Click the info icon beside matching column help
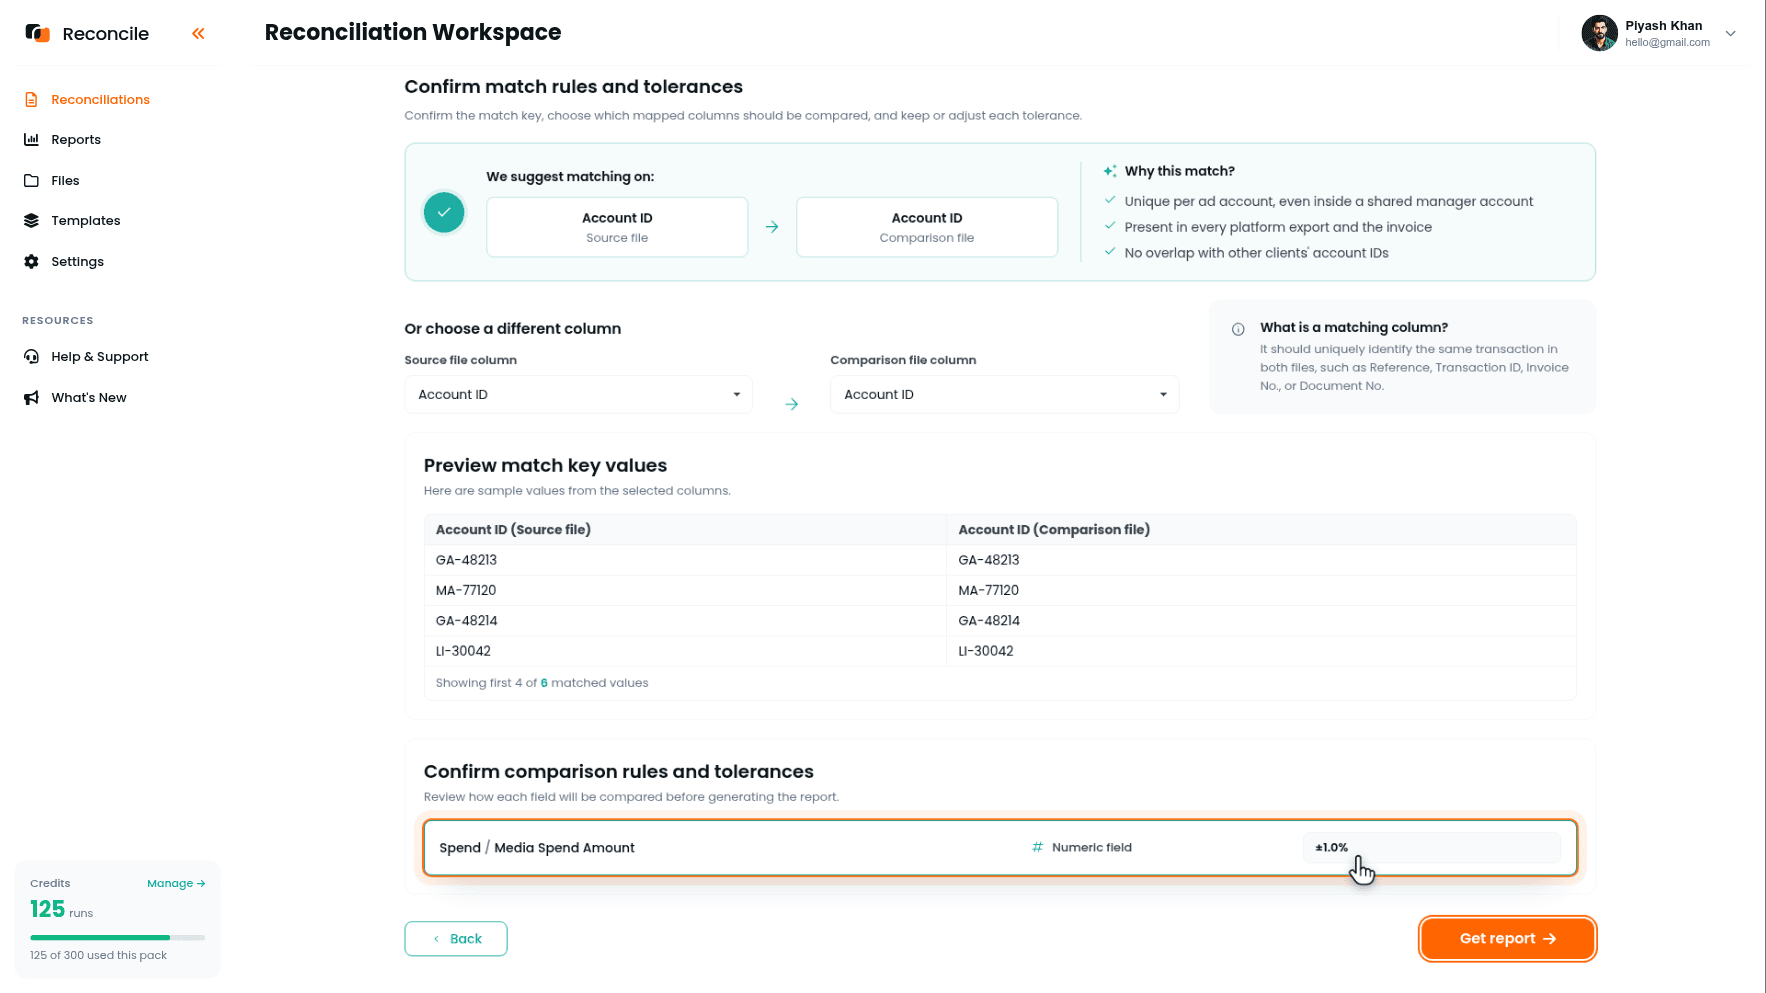This screenshot has width=1766, height=993. pyautogui.click(x=1238, y=329)
